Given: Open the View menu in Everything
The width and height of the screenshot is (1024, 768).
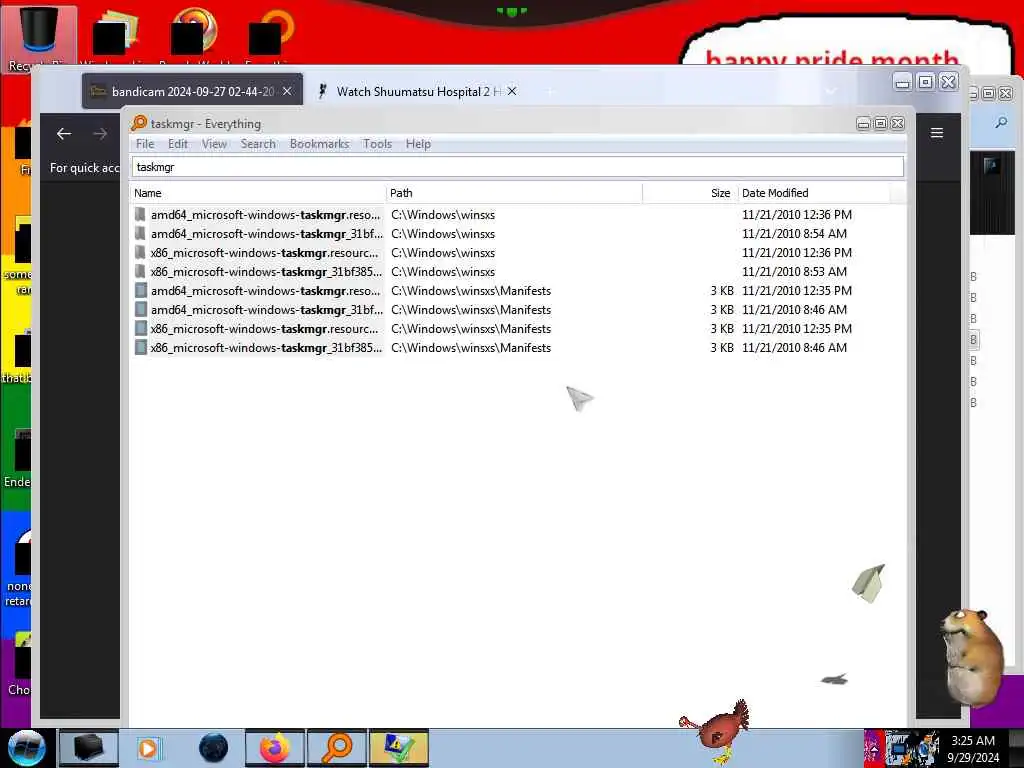Looking at the screenshot, I should (214, 144).
